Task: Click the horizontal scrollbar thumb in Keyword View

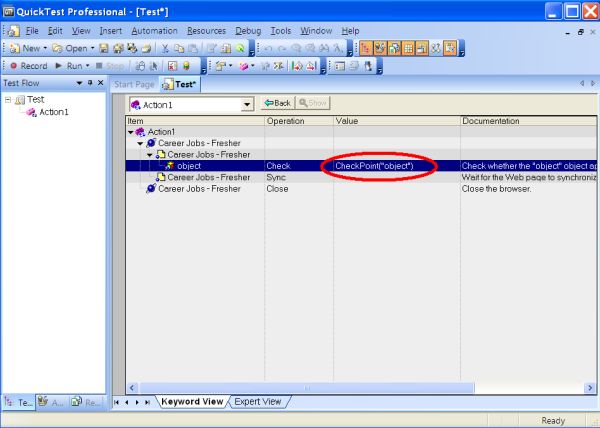Action: coord(307,388)
